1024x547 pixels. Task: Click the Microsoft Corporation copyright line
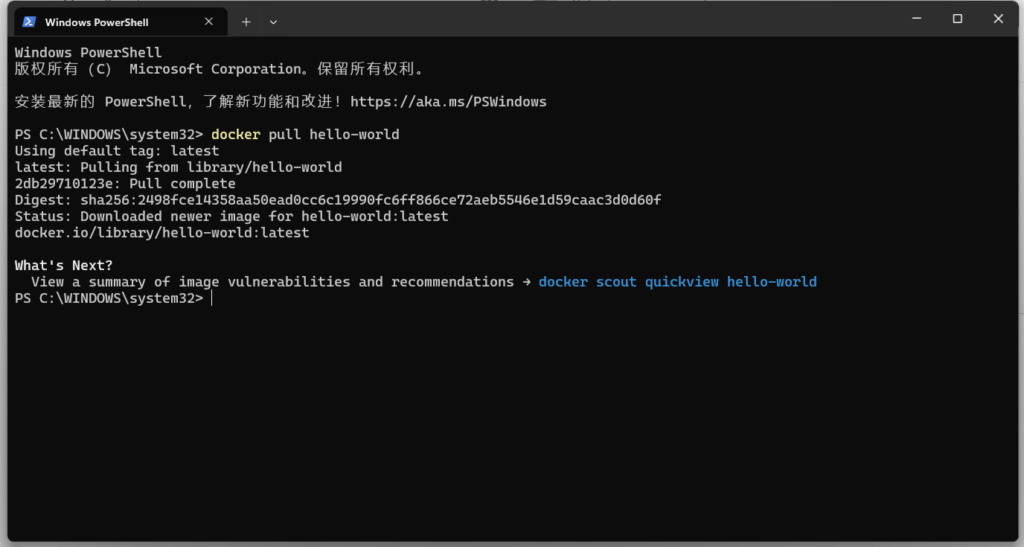pos(219,69)
